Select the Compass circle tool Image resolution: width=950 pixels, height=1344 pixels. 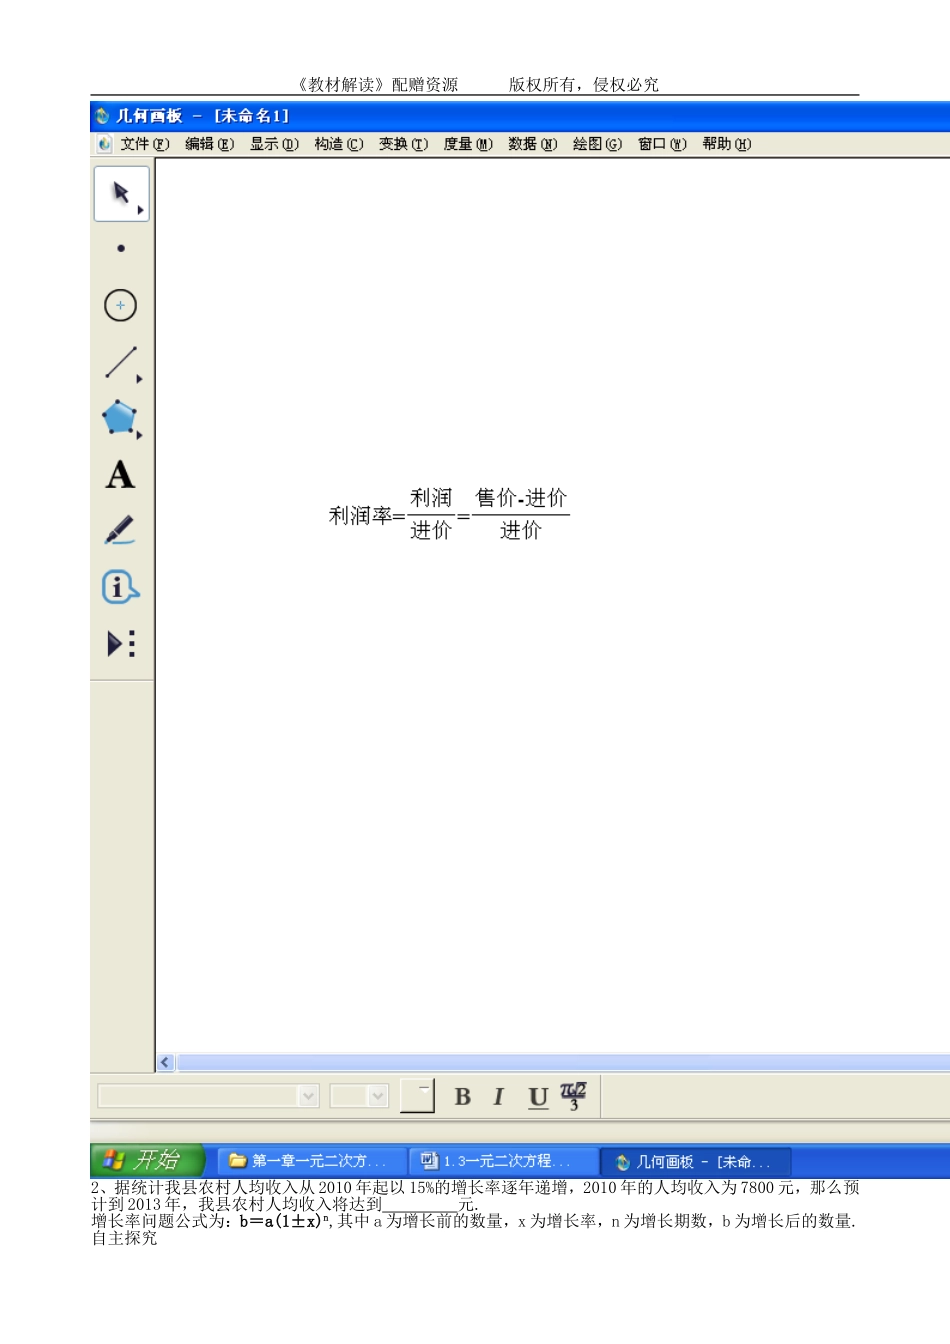click(120, 306)
